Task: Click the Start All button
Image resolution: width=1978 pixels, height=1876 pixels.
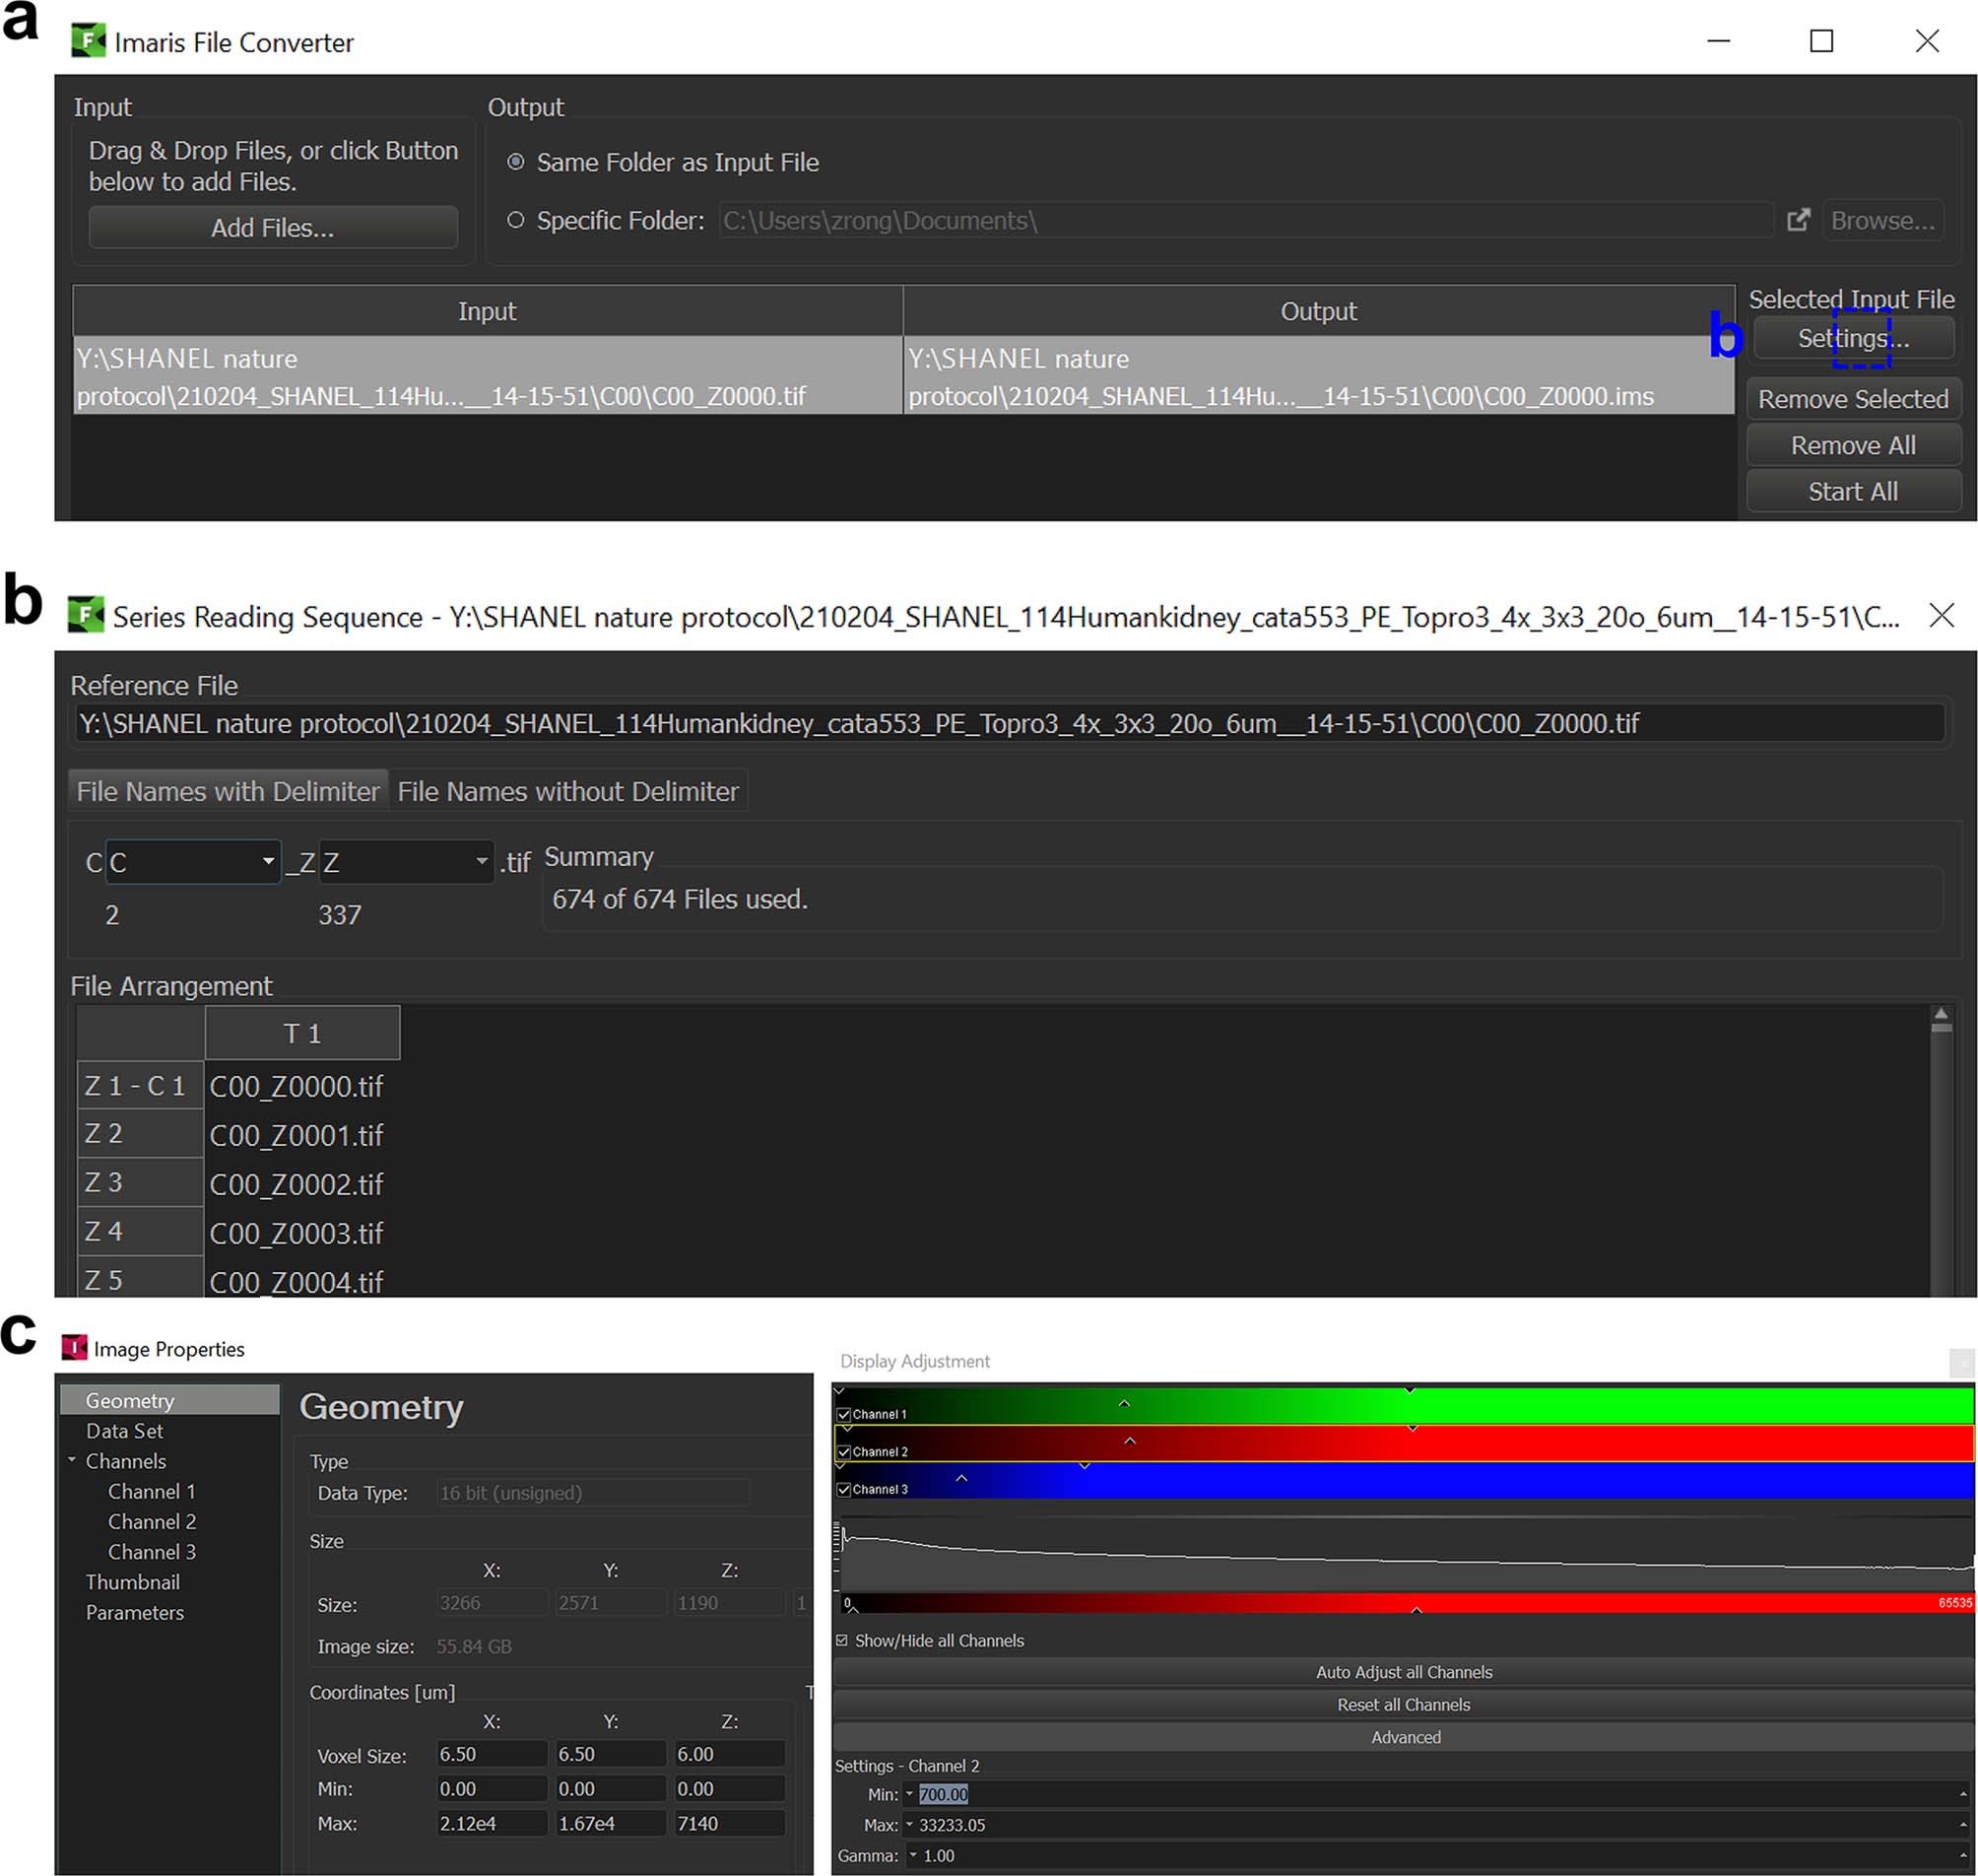Action: (1852, 491)
